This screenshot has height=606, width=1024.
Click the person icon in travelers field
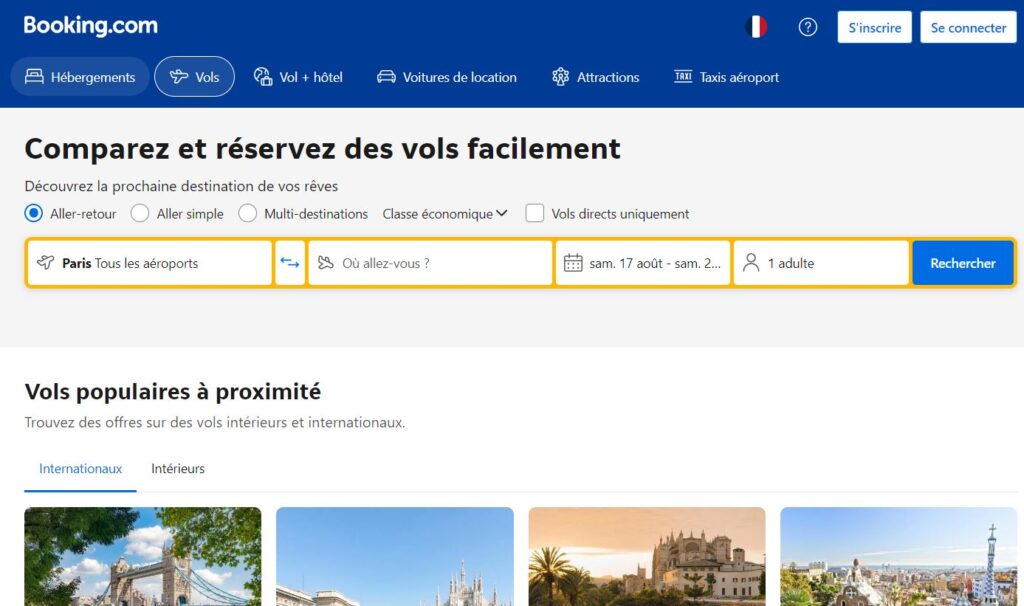tap(751, 263)
